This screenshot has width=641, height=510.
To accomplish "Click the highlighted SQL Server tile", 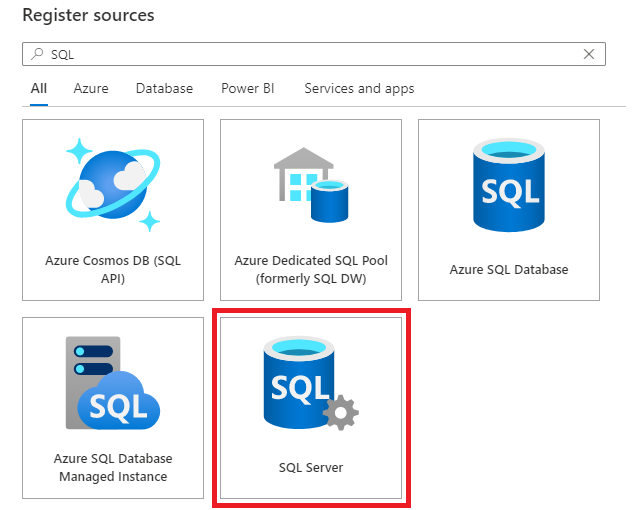I will tap(310, 408).
